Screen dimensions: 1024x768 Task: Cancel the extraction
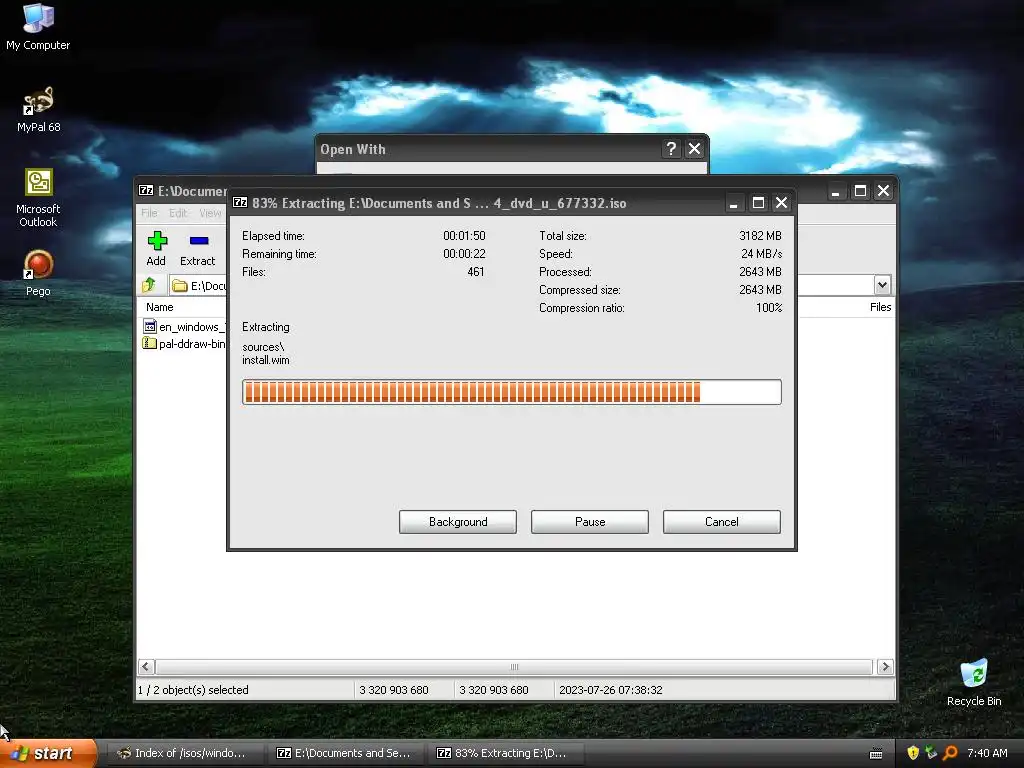[x=722, y=522]
